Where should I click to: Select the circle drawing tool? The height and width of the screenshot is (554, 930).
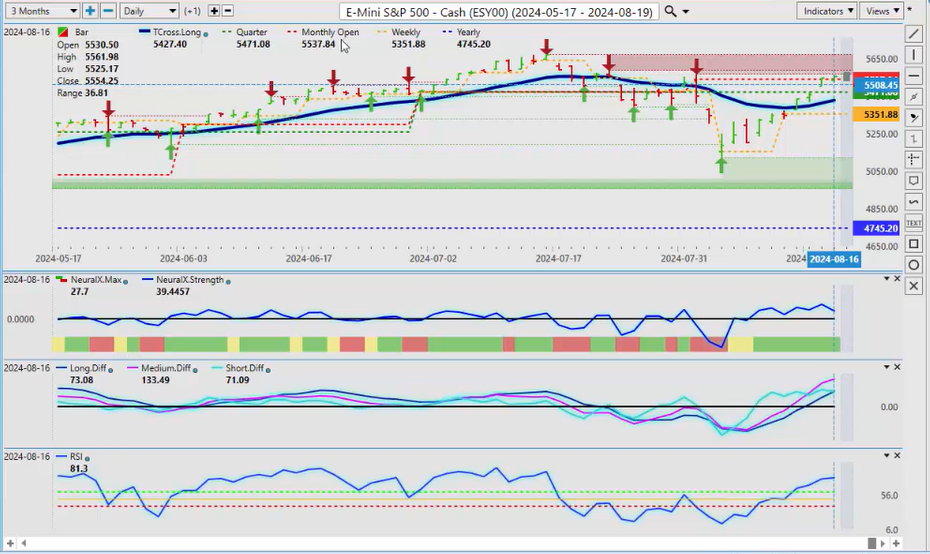pos(914,265)
